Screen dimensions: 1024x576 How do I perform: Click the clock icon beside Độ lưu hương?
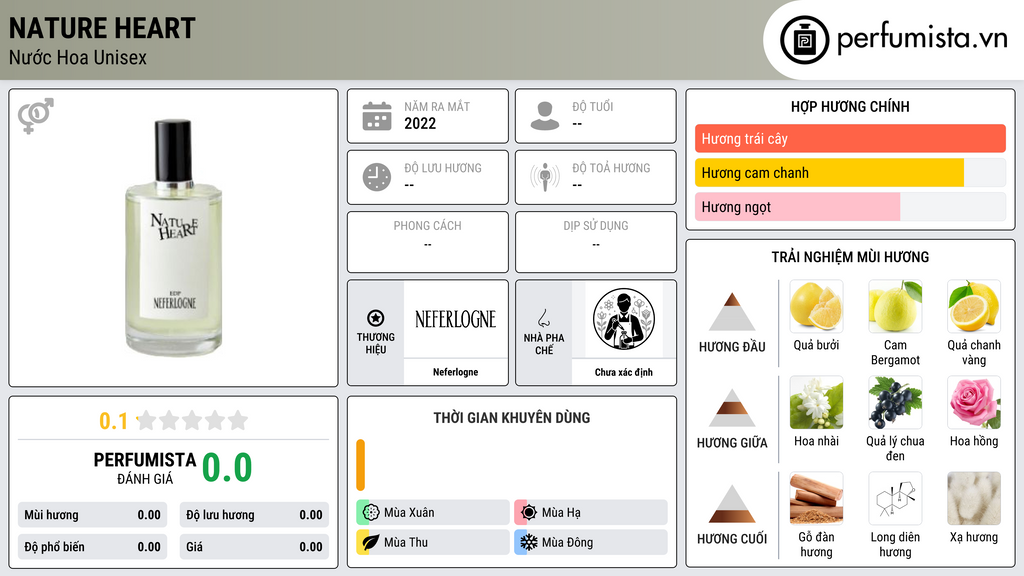[x=377, y=177]
